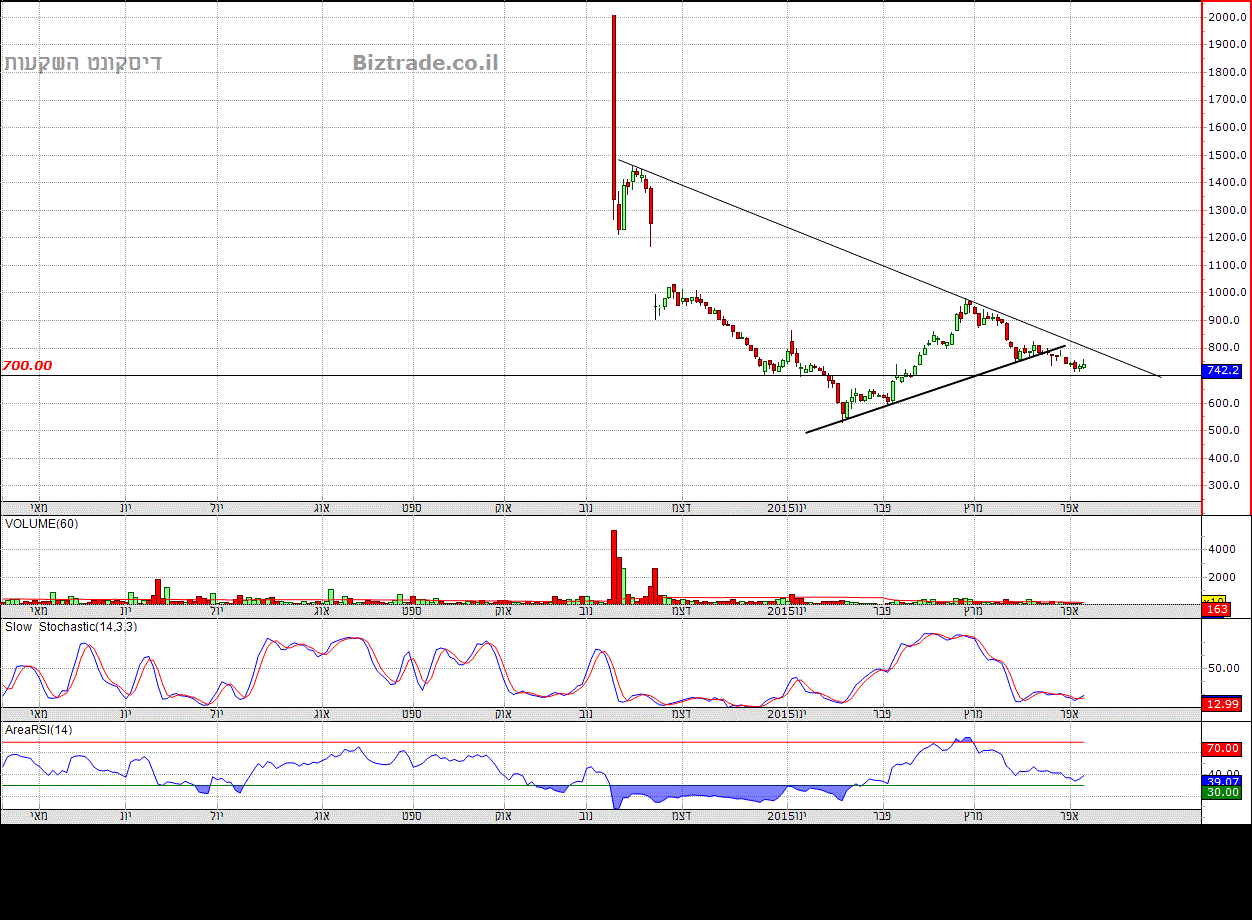Image resolution: width=1252 pixels, height=920 pixels.
Task: Click the 1400.0 price axis label
Action: coord(1227,183)
